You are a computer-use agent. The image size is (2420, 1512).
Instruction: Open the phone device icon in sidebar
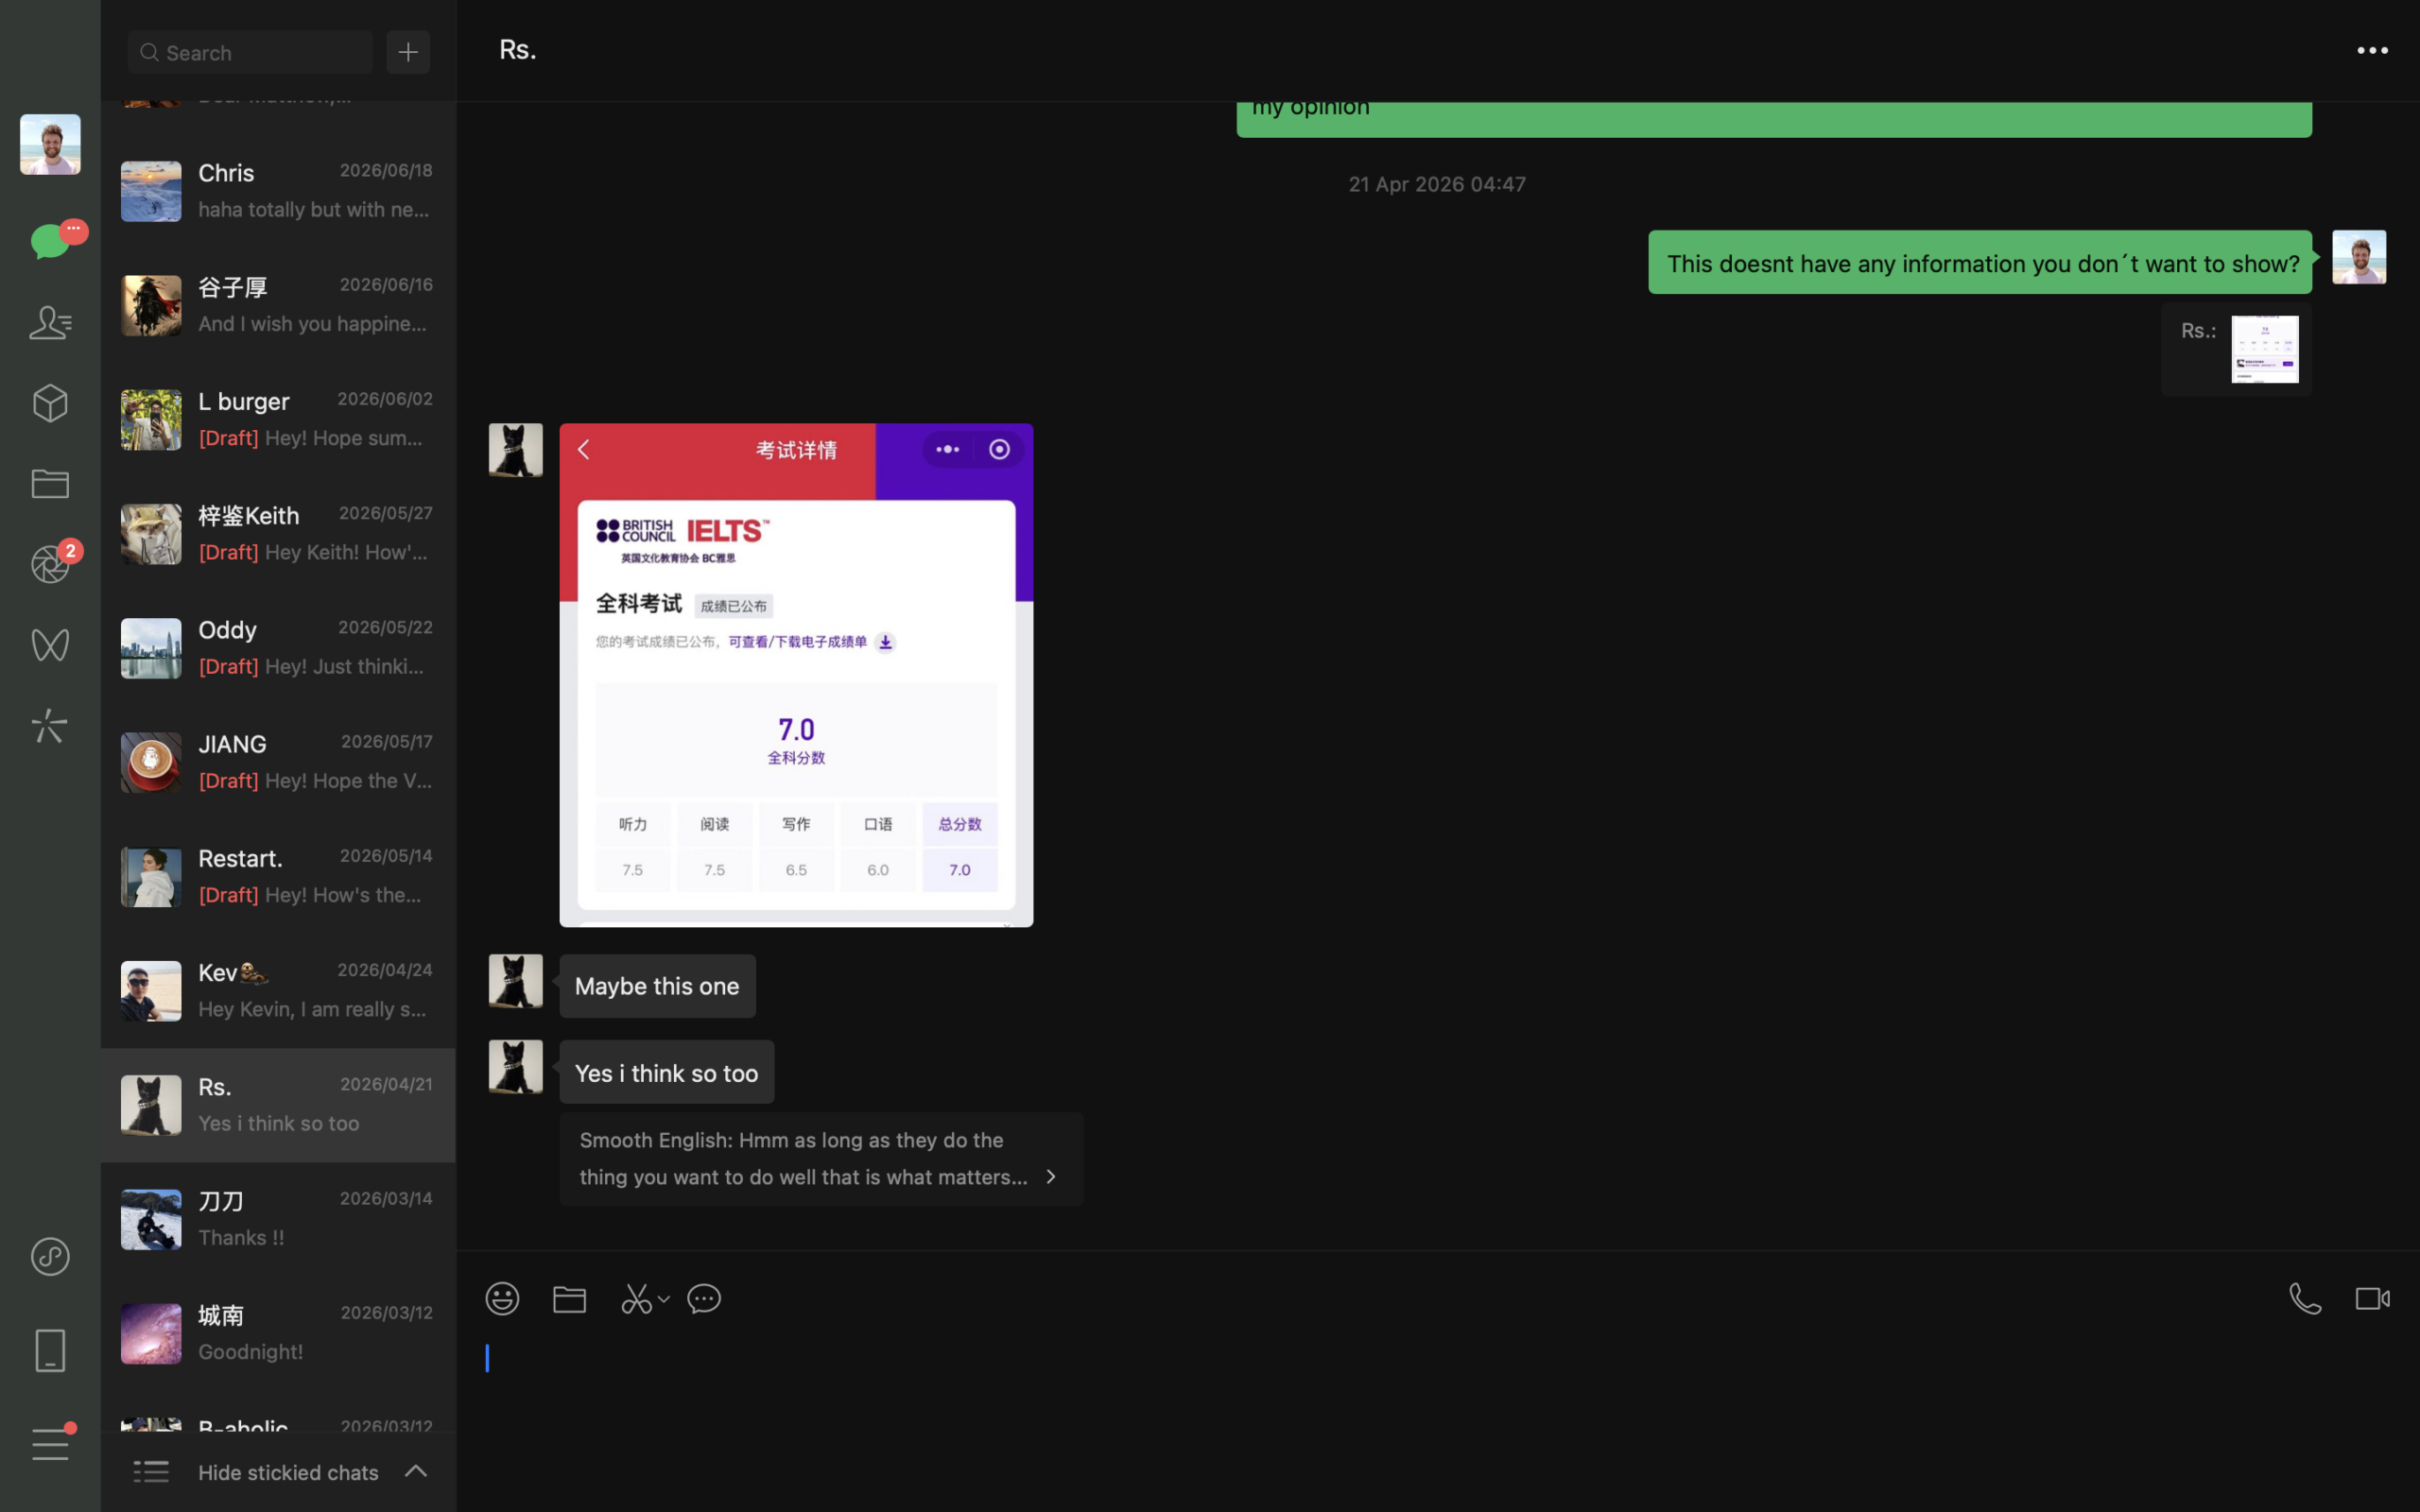pos(50,1350)
